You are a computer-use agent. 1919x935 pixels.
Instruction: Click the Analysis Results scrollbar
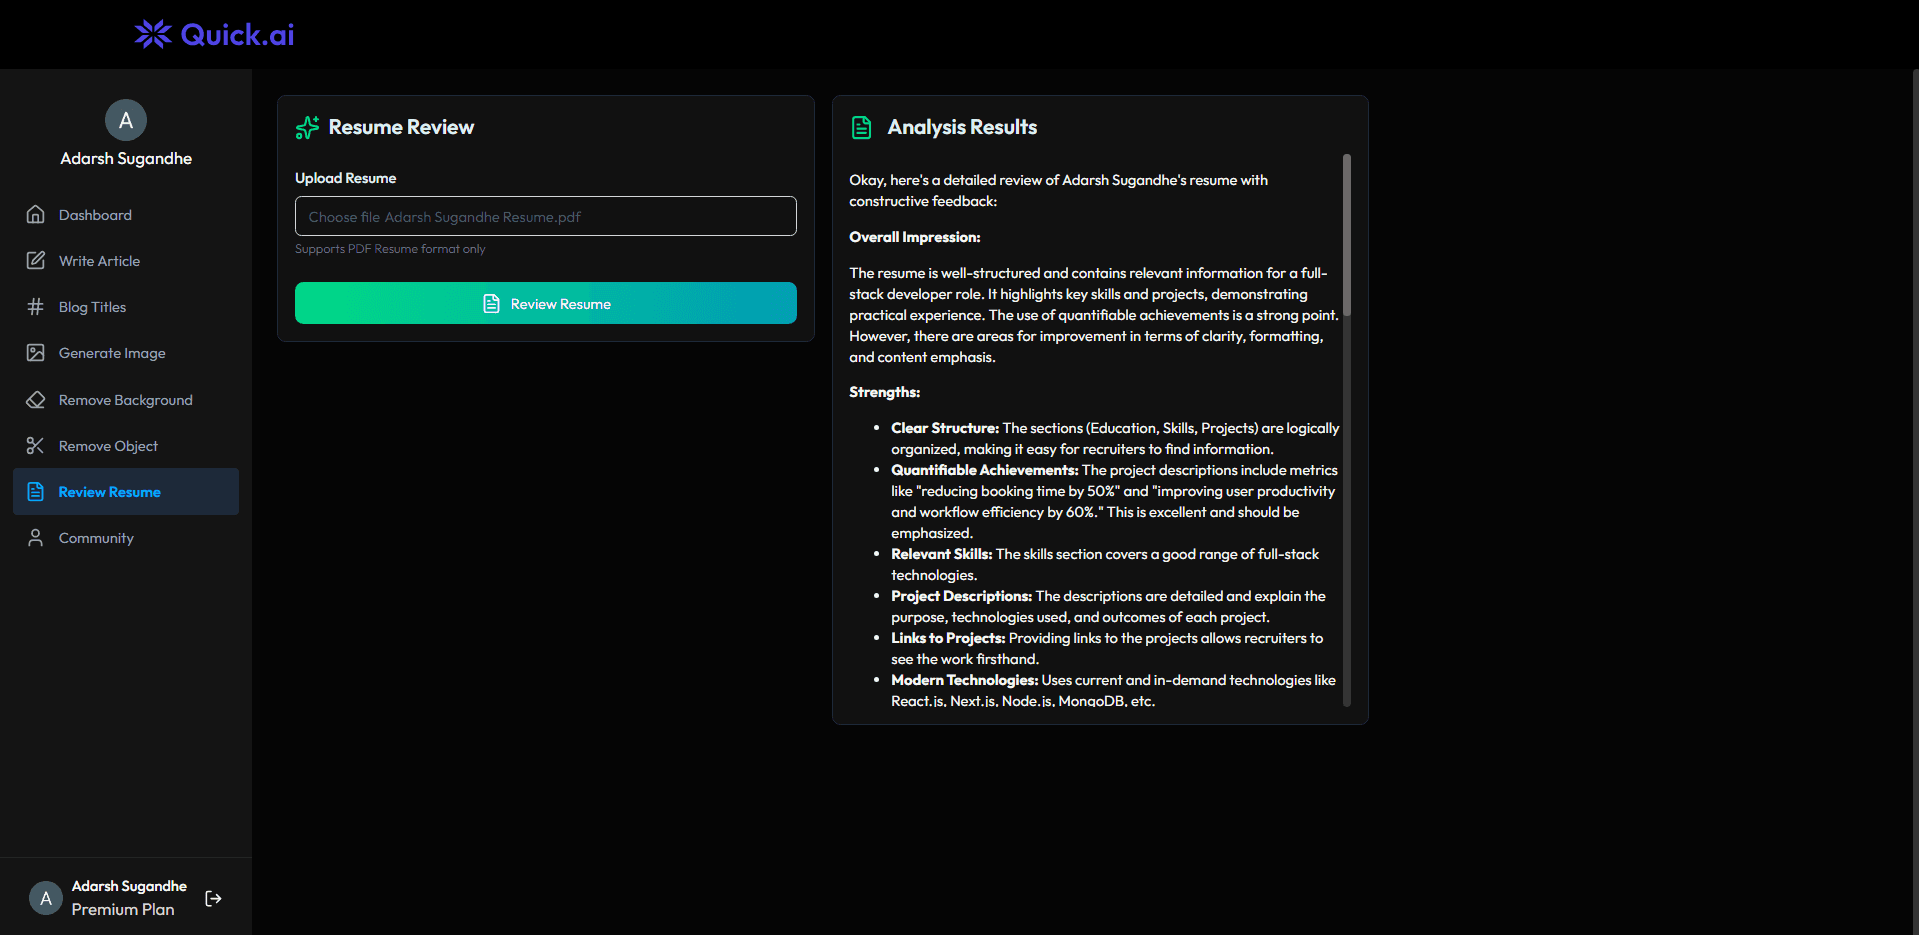point(1346,235)
